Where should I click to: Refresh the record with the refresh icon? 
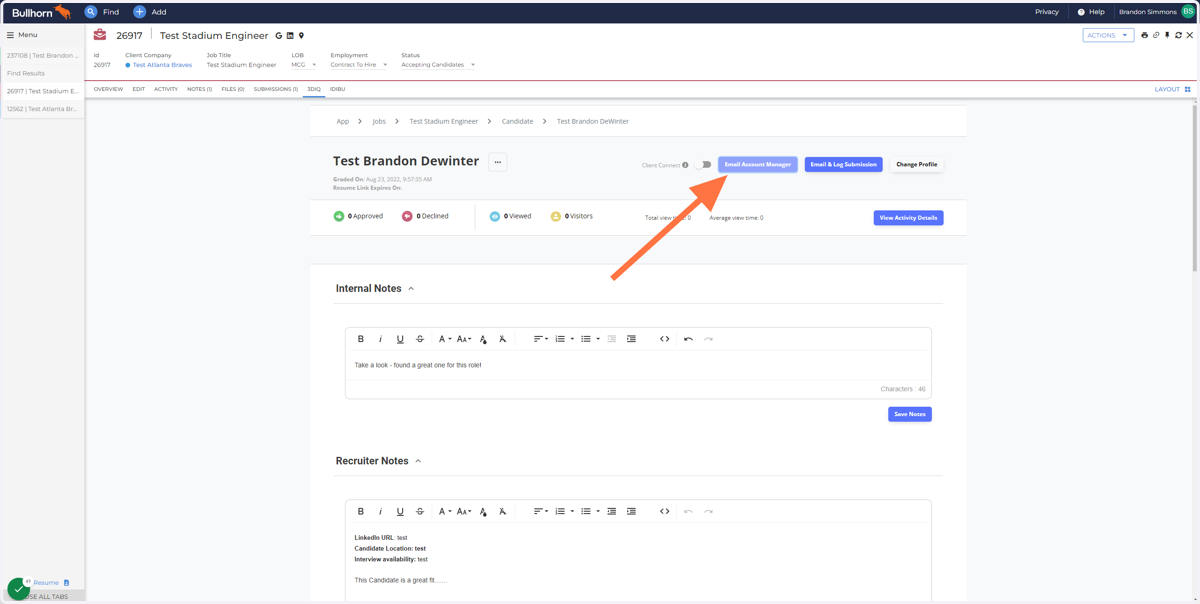pyautogui.click(x=1178, y=35)
